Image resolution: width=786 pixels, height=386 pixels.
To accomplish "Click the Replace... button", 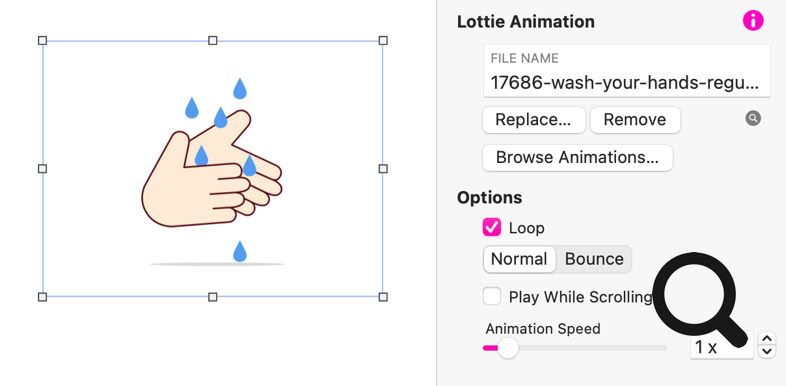I will pyautogui.click(x=534, y=120).
